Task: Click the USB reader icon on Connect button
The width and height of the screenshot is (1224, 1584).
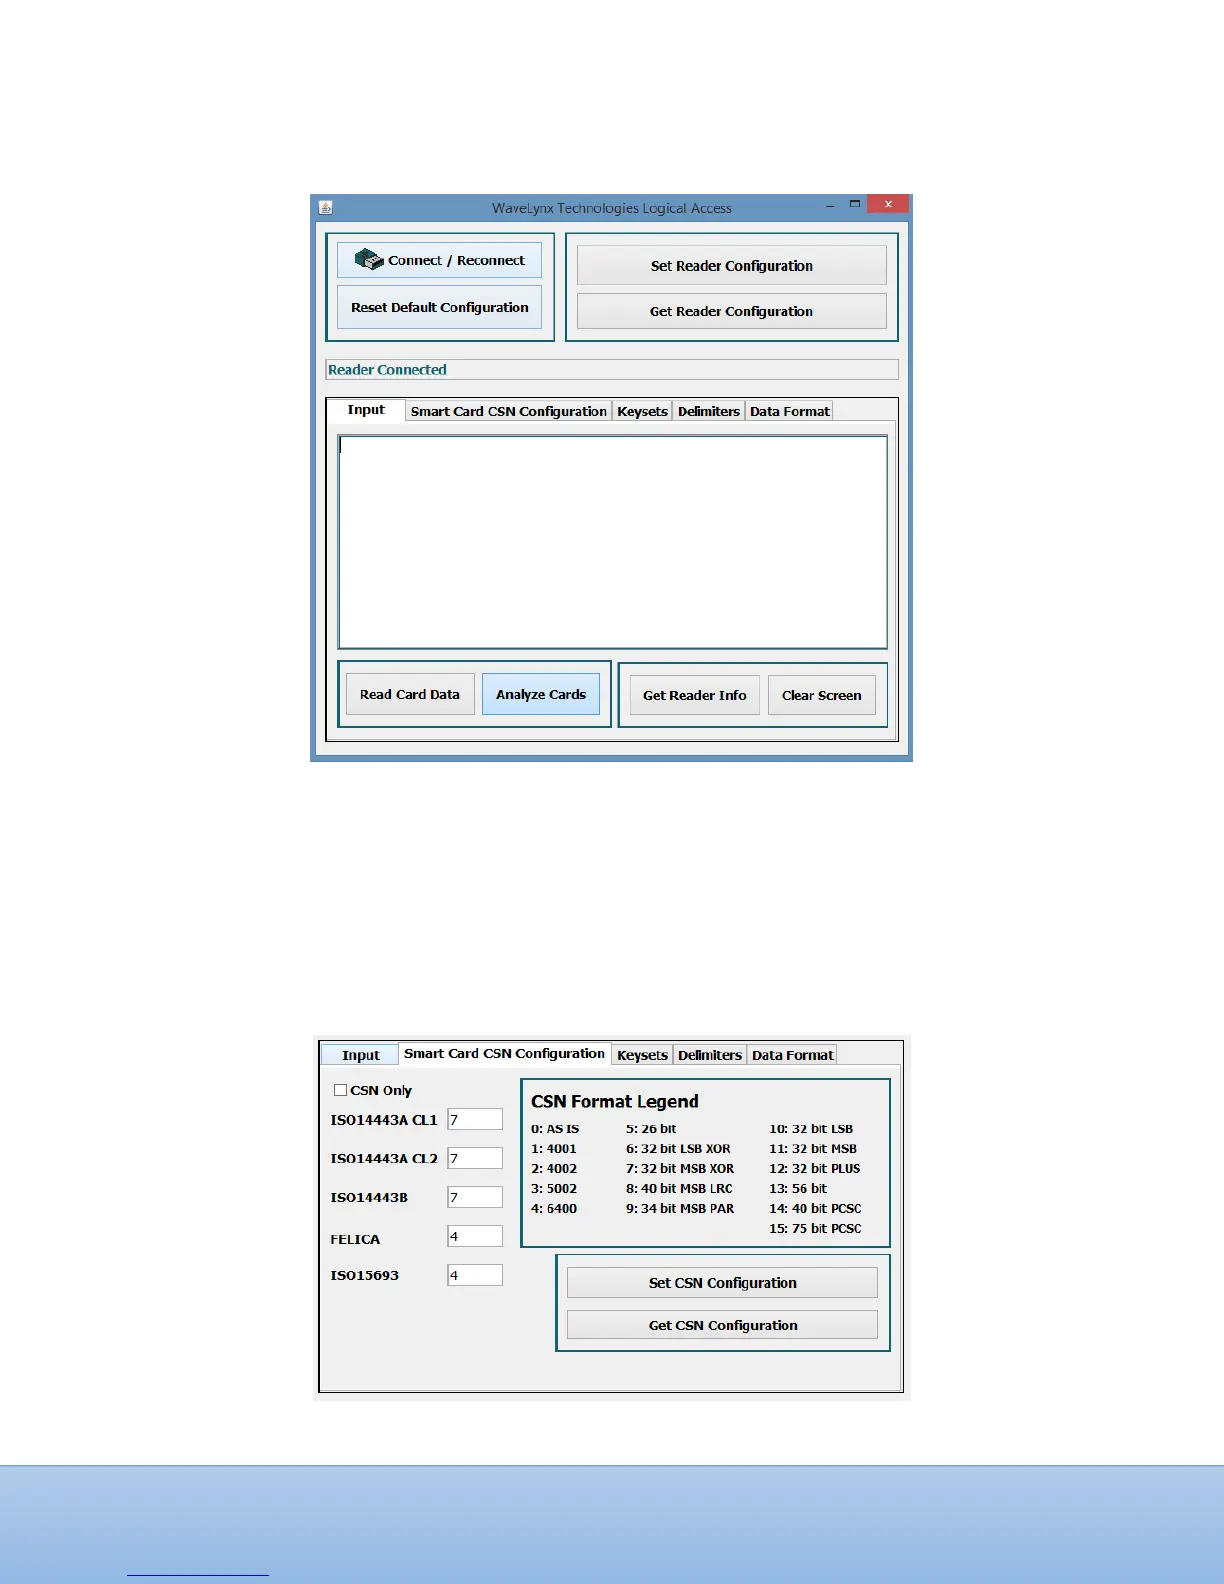Action: pyautogui.click(x=369, y=259)
